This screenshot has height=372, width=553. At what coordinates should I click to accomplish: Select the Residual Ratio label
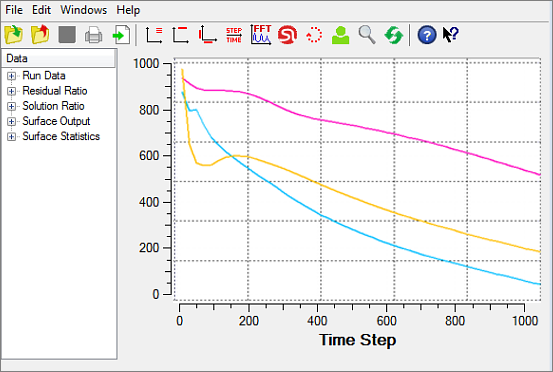click(x=55, y=91)
